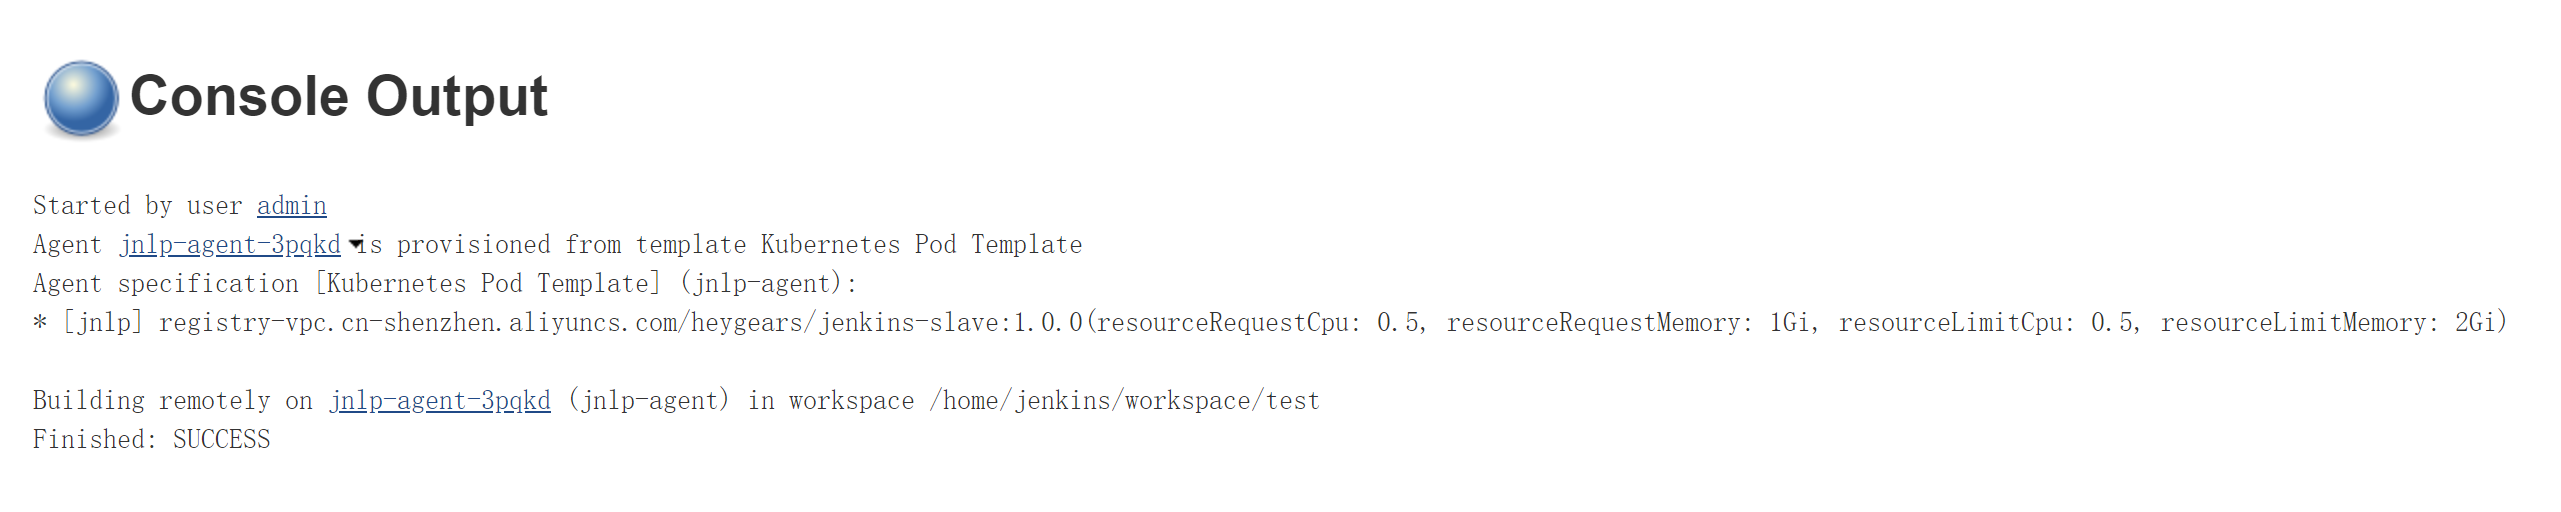Click (jnlp-agent) label in Building remotely line
Screen dimensions: 2561x512
[x=648, y=401]
